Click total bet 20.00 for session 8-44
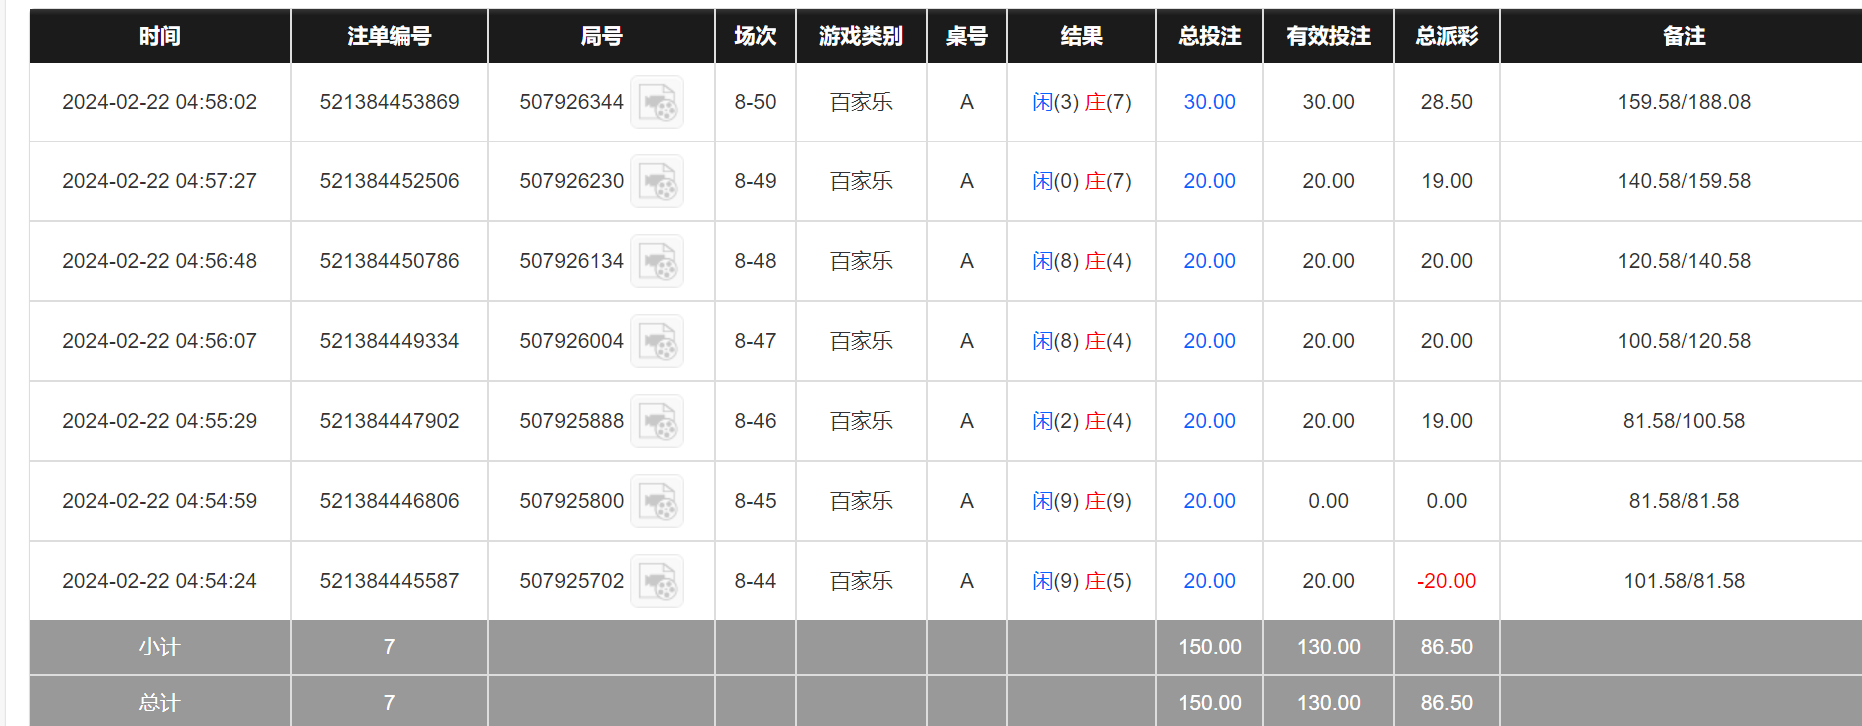Screen dimensions: 1862x726 (x=1209, y=581)
